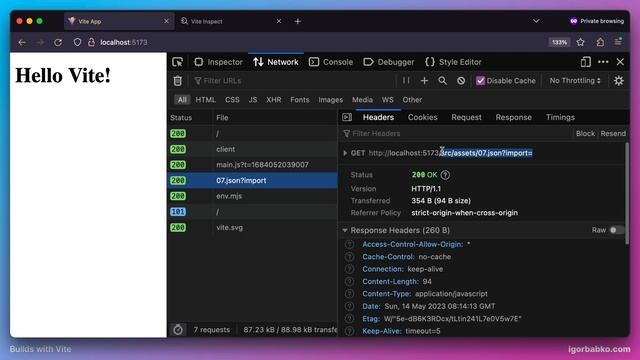Click the performance analysis stopwatch icon
This screenshot has height=360, width=640.
point(178,329)
